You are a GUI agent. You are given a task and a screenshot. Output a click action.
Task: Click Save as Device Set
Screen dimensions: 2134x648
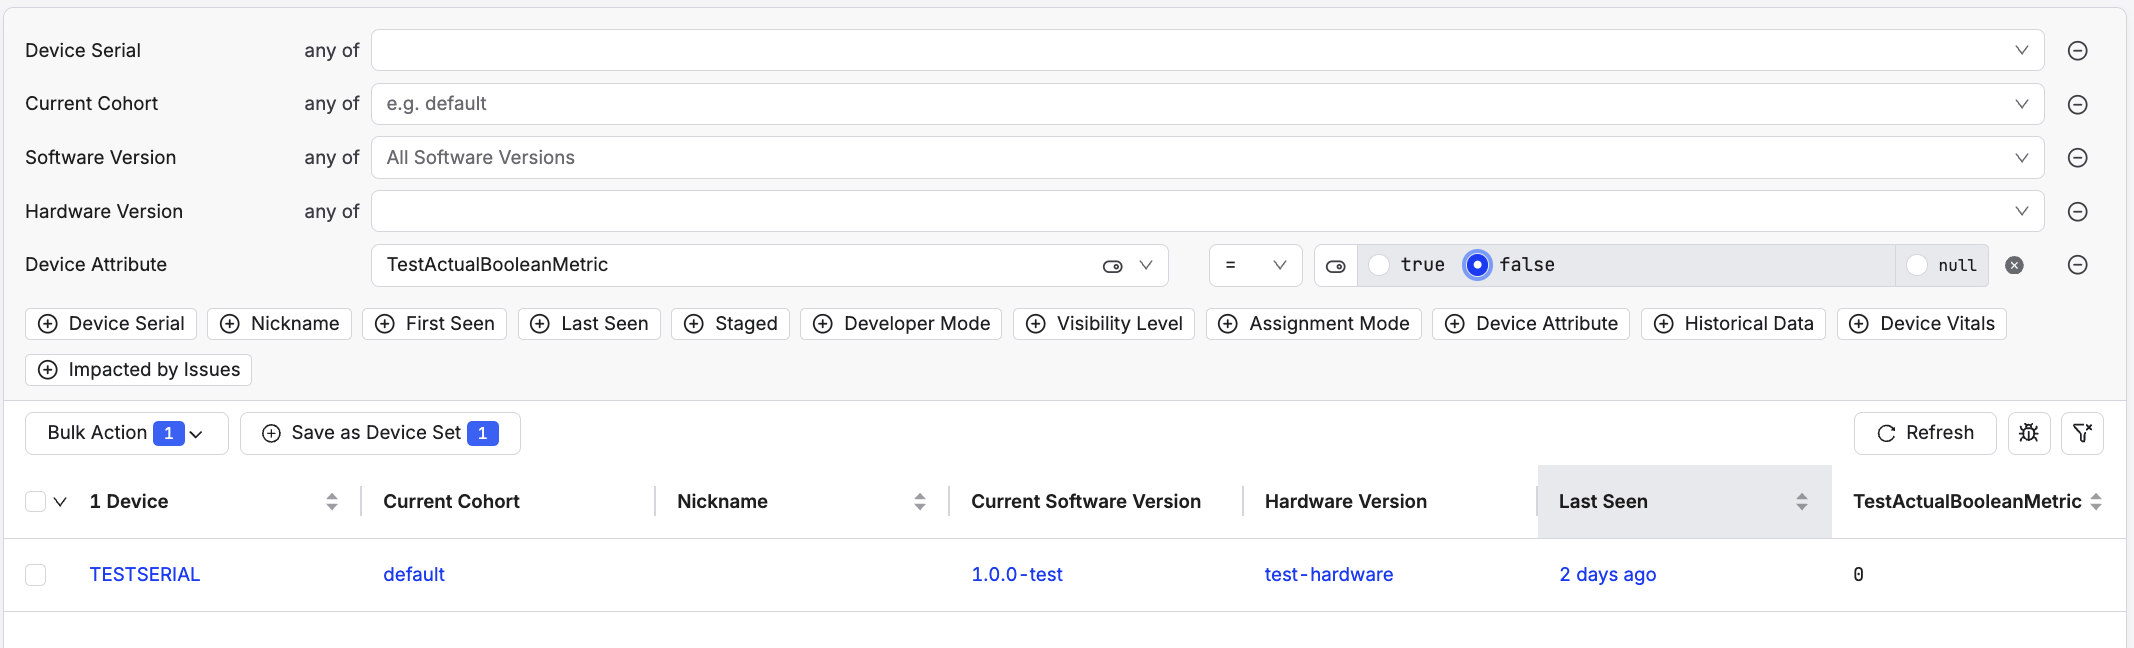tap(380, 433)
